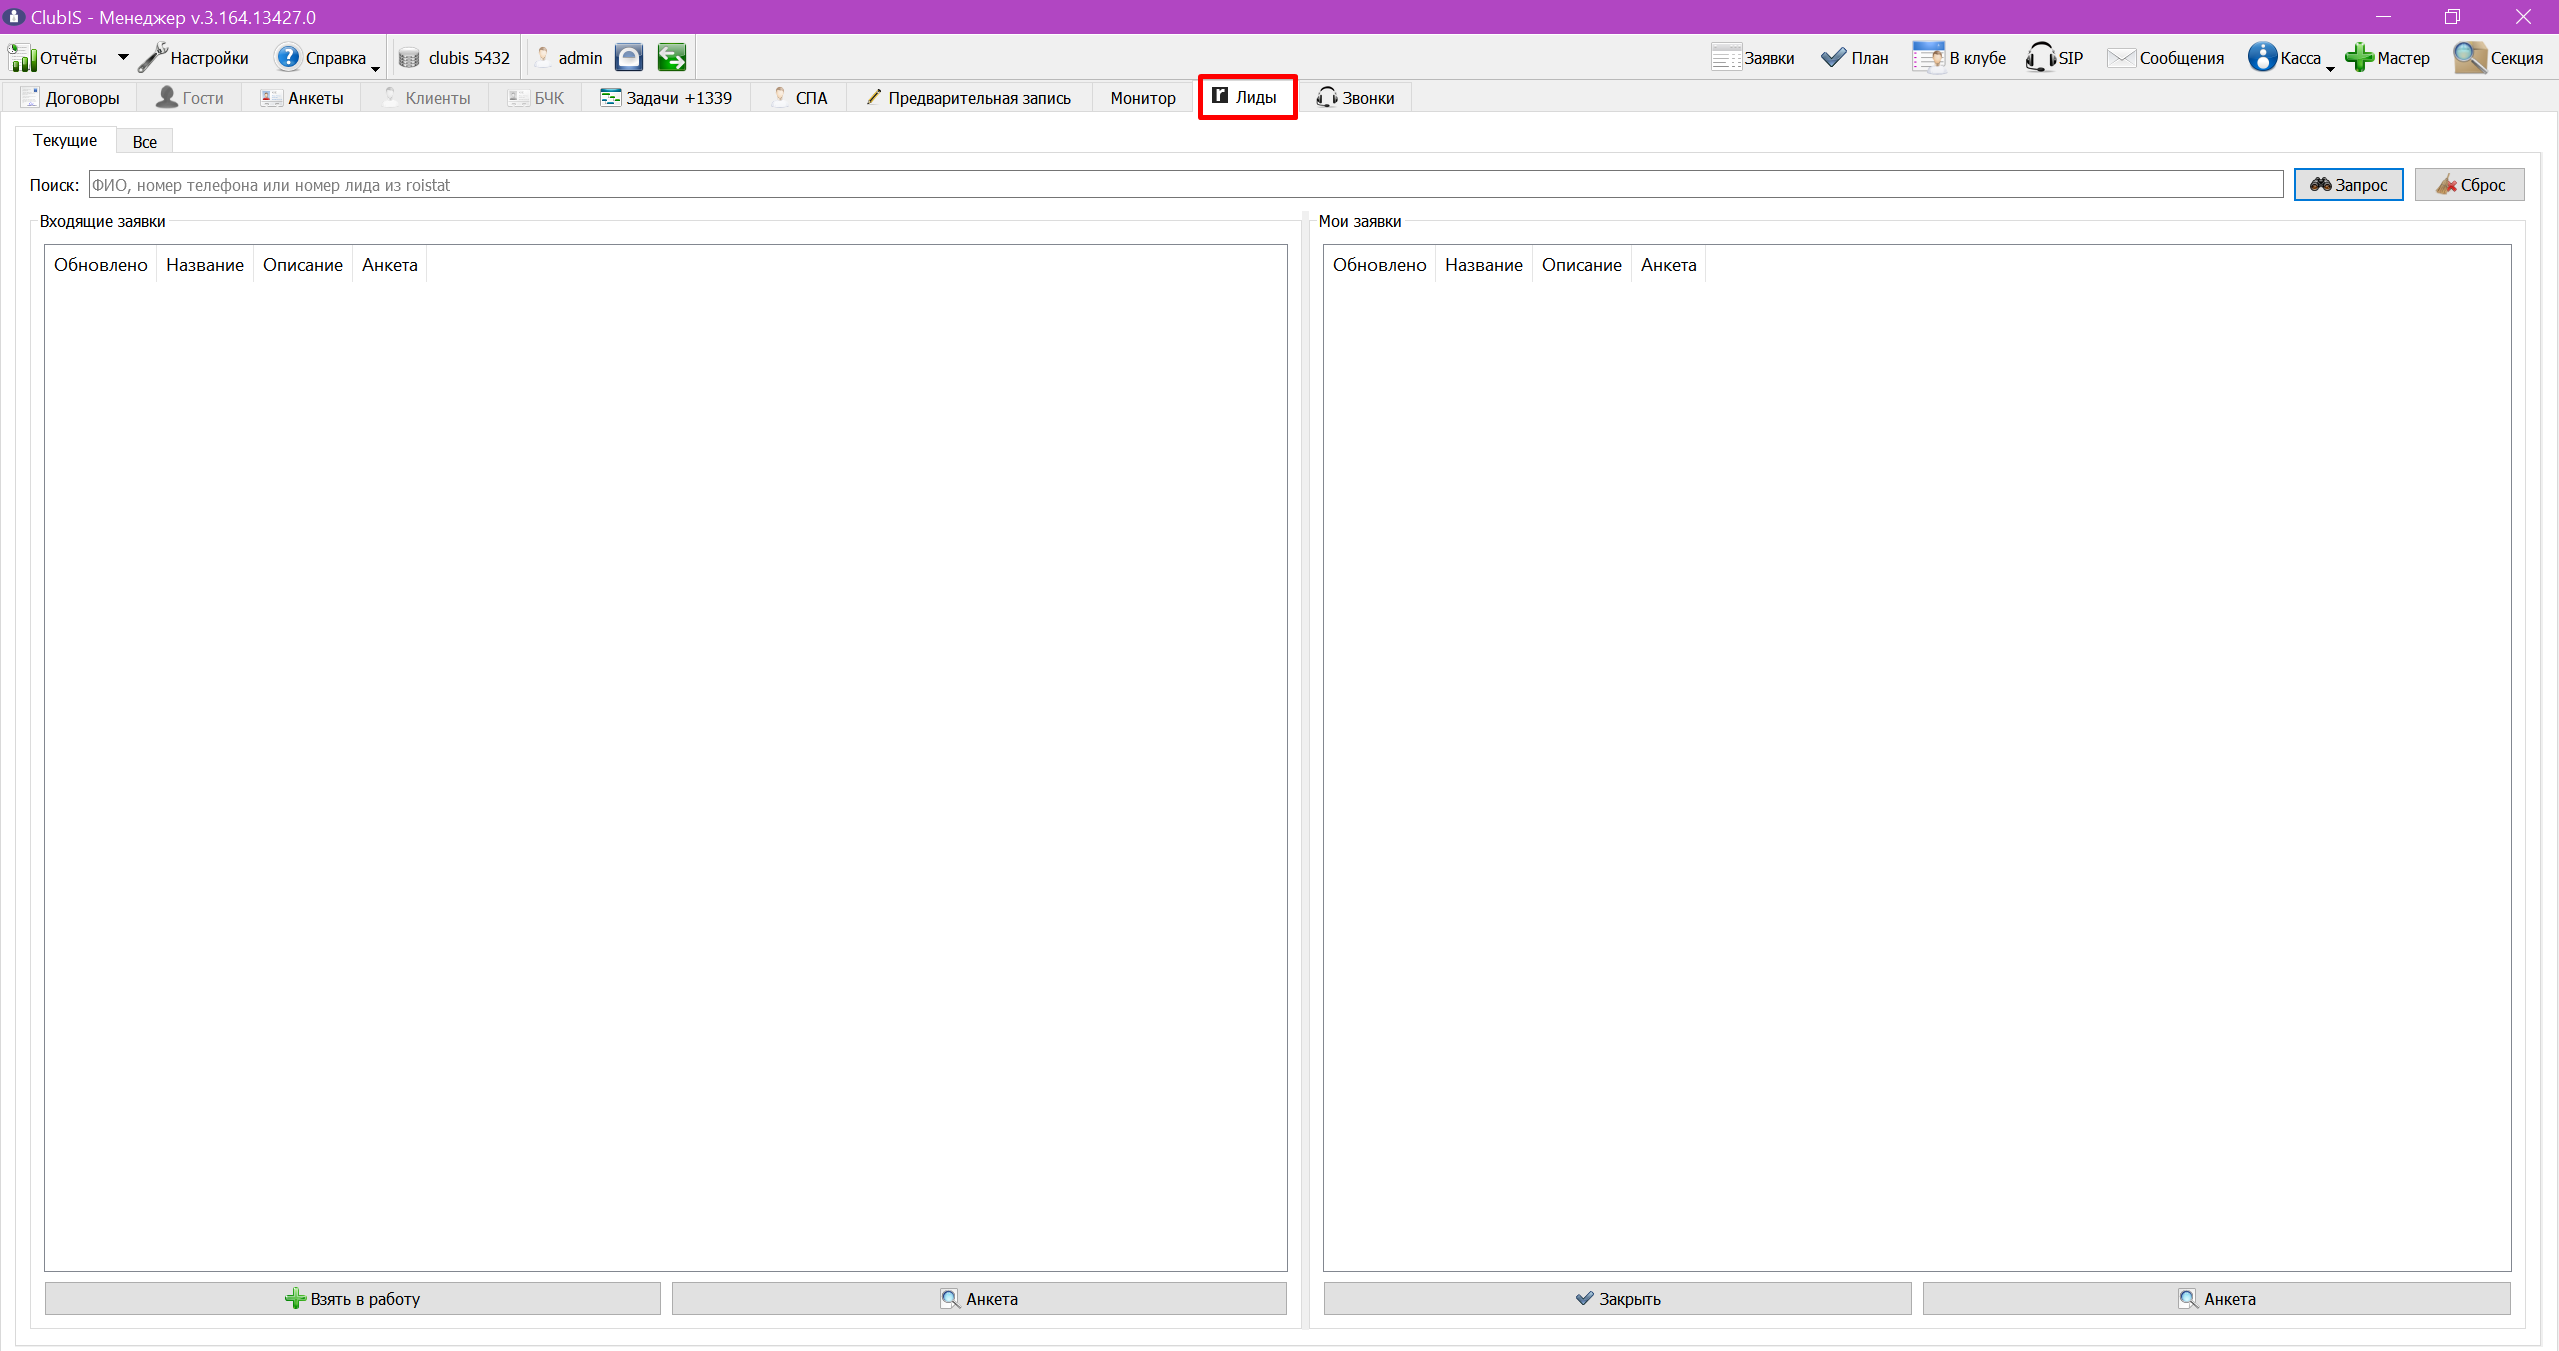Viewport: 2559px width, 1351px height.
Task: Select the Все sub-tab
Action: pyautogui.click(x=145, y=142)
